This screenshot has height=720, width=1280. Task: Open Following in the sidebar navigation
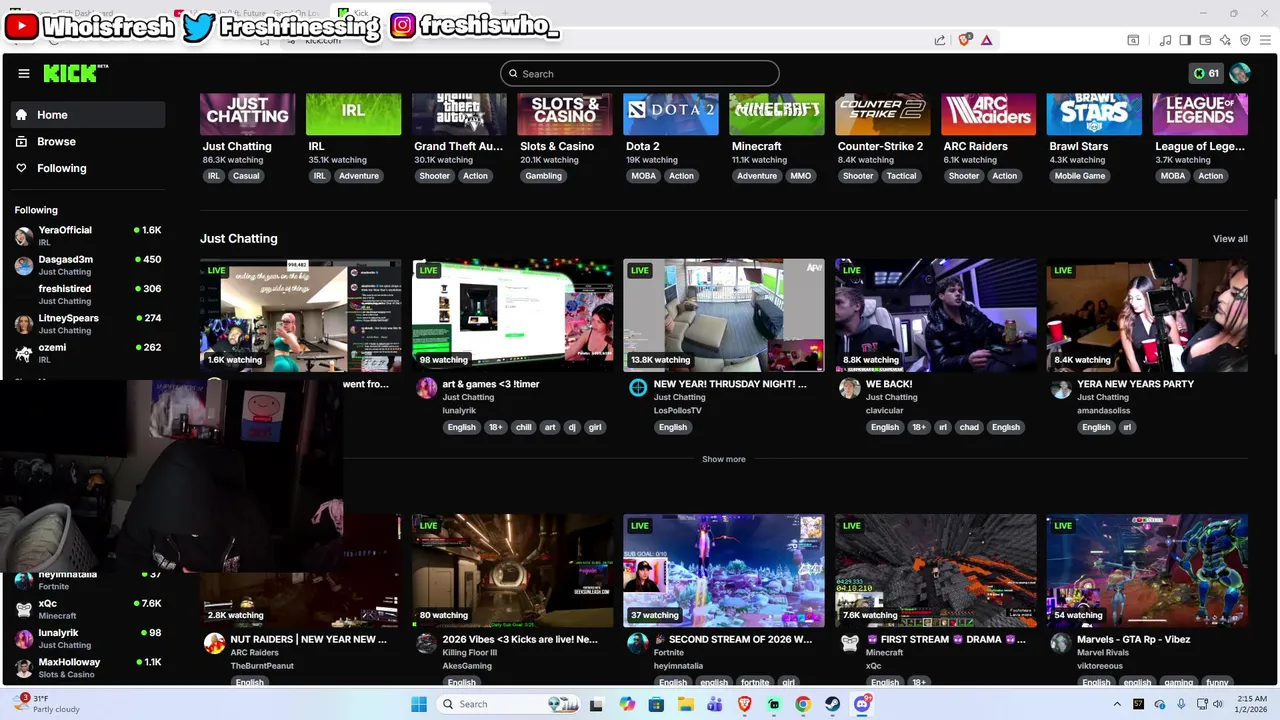click(x=88, y=168)
